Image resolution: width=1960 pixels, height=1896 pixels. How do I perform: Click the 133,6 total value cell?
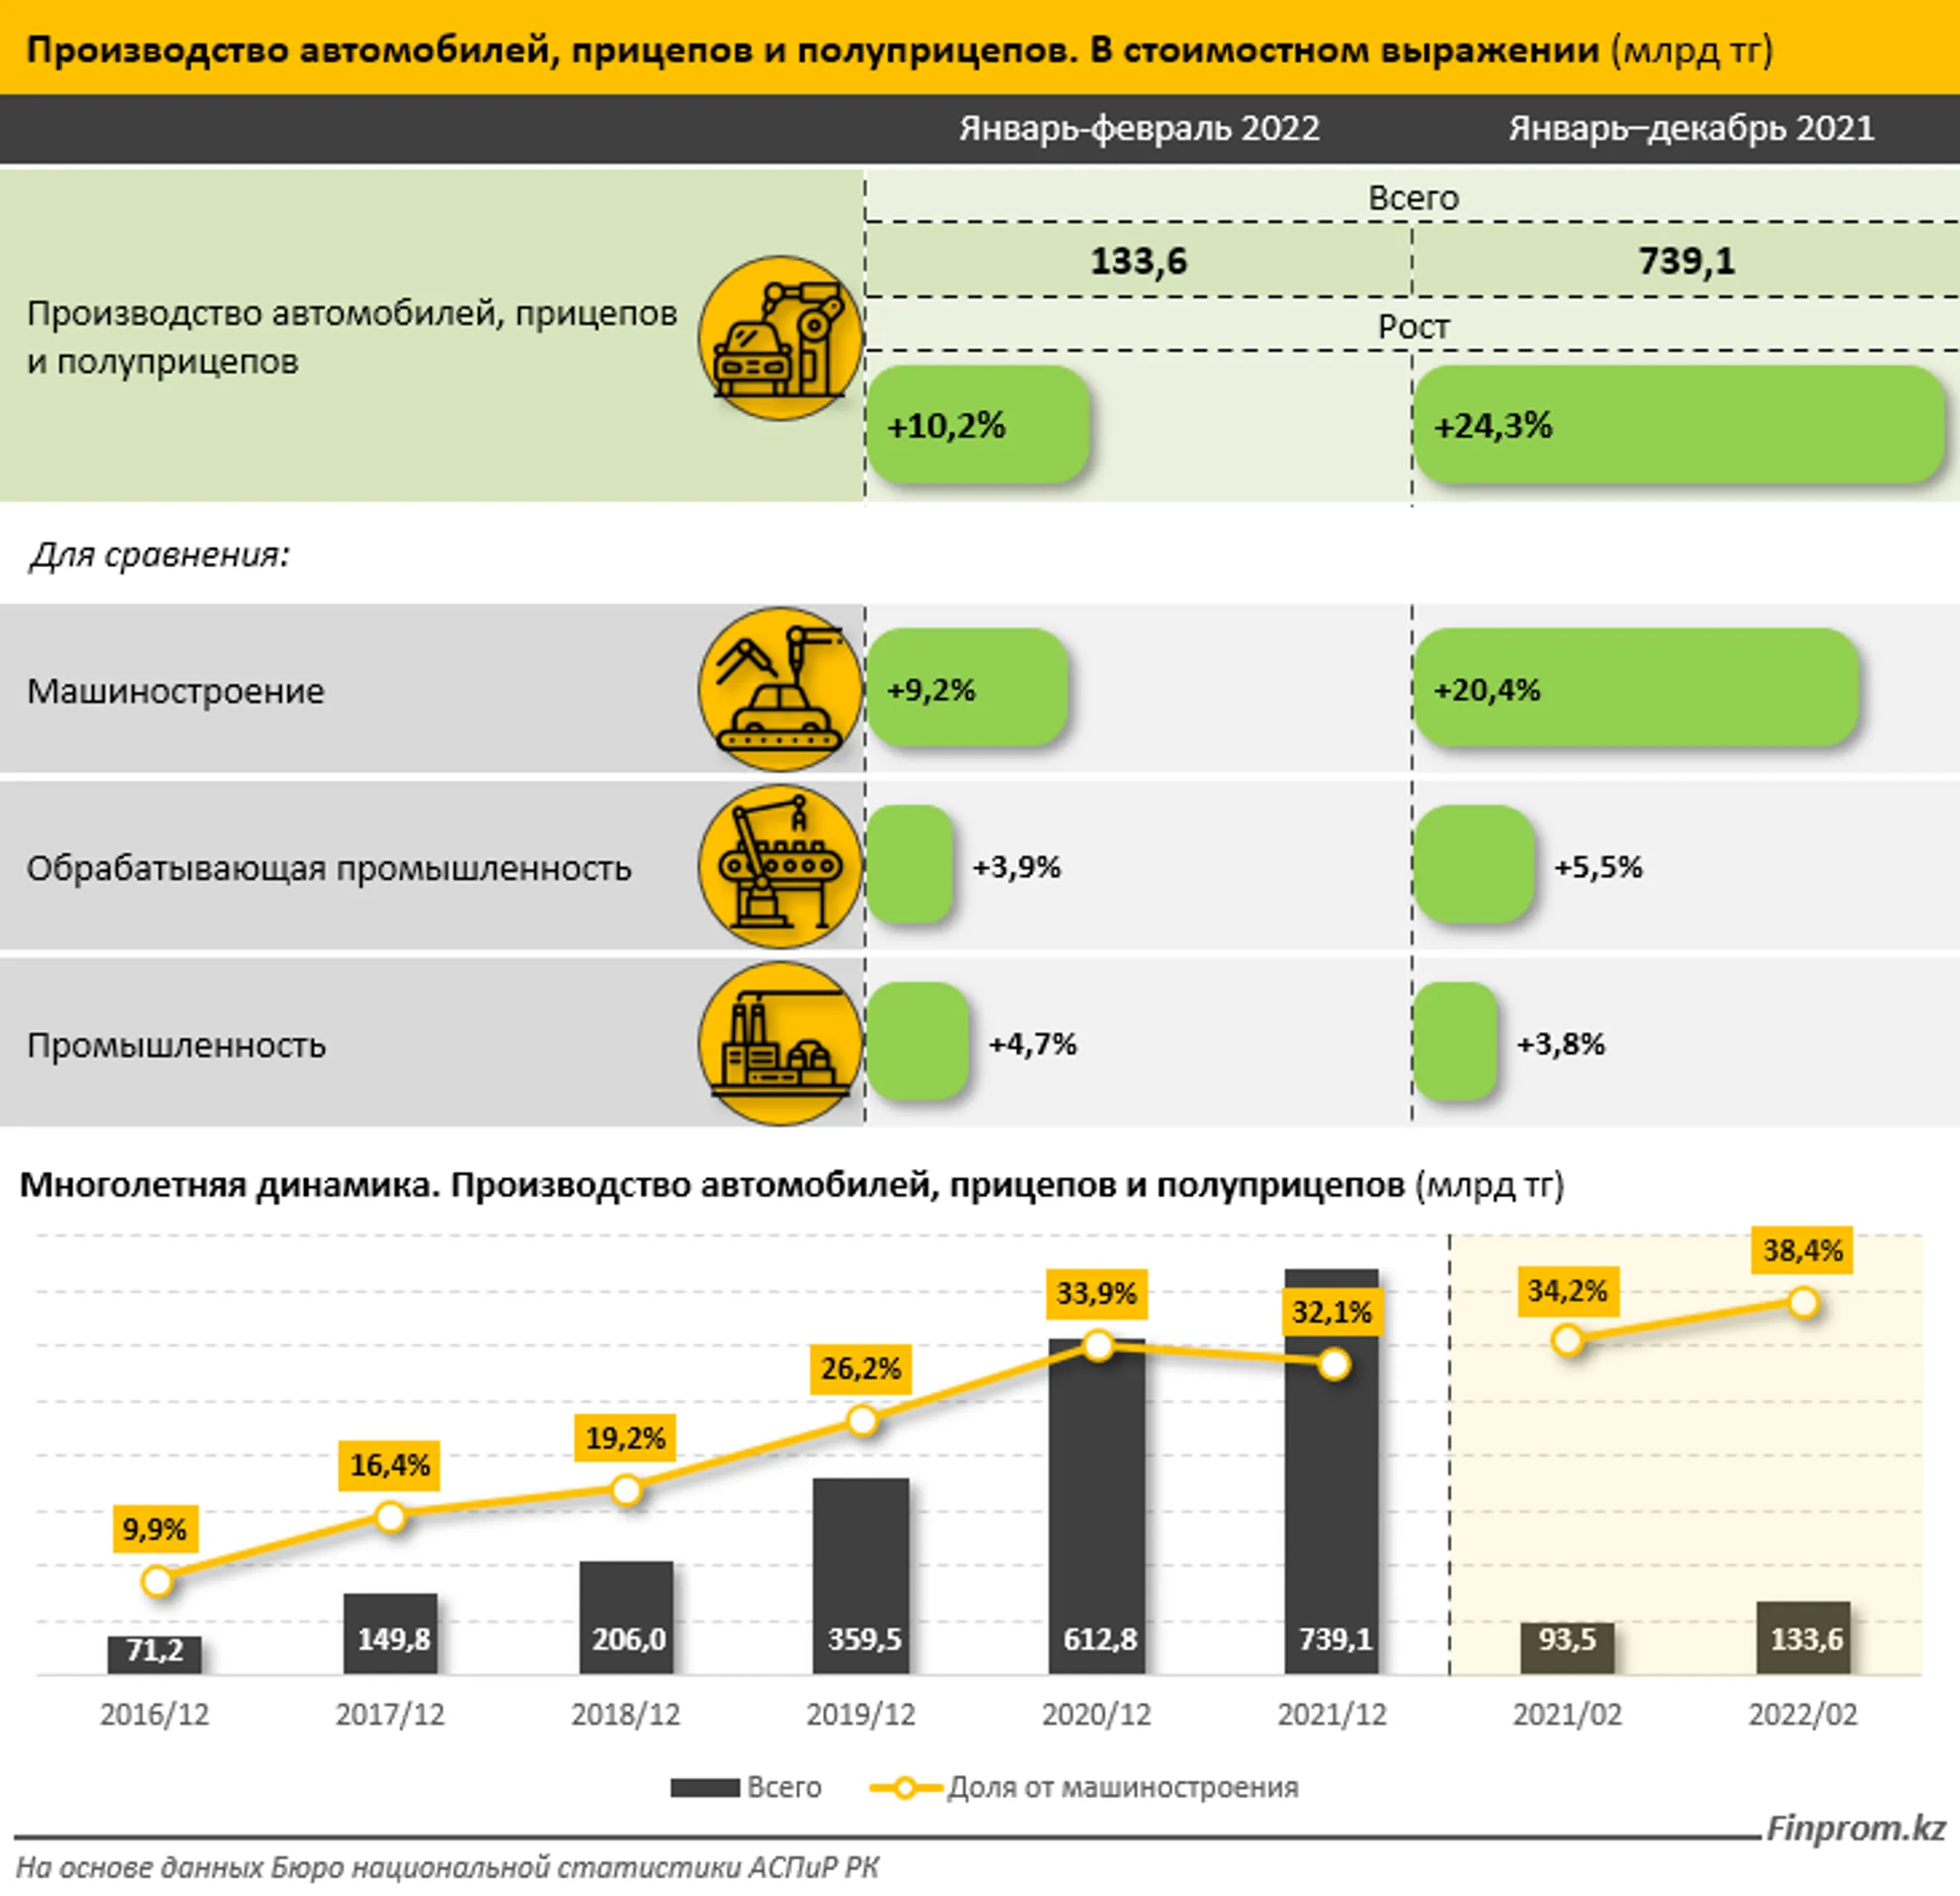[1138, 260]
